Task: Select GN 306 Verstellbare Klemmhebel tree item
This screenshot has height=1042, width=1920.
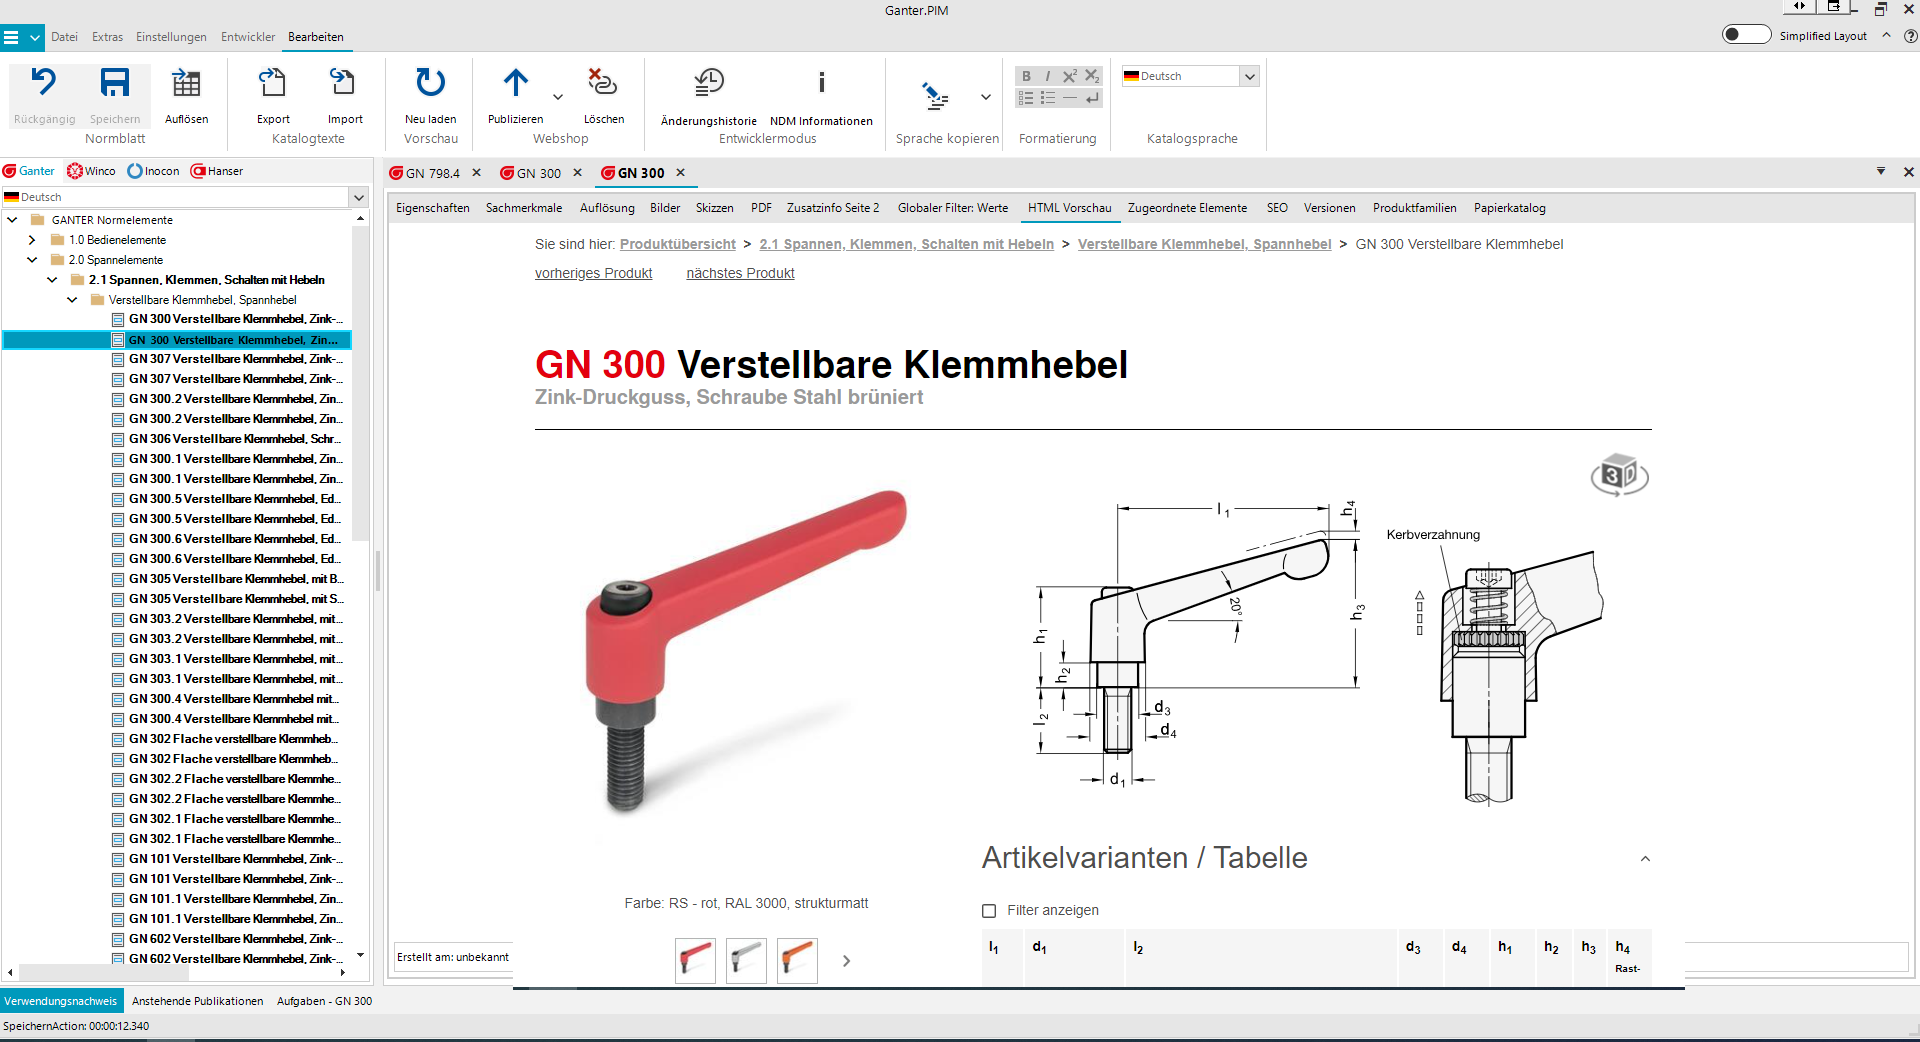Action: [235, 439]
